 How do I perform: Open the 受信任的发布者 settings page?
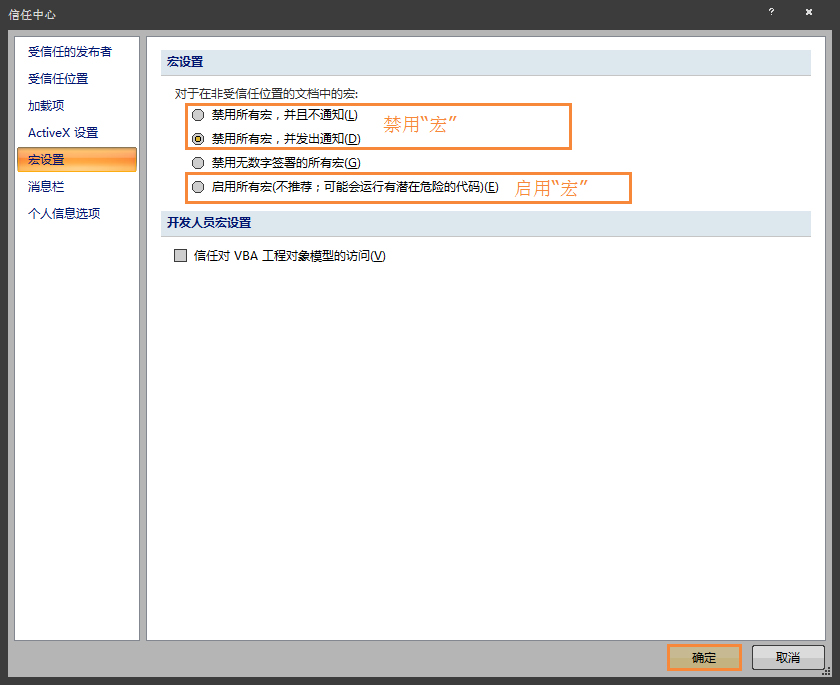tap(70, 51)
